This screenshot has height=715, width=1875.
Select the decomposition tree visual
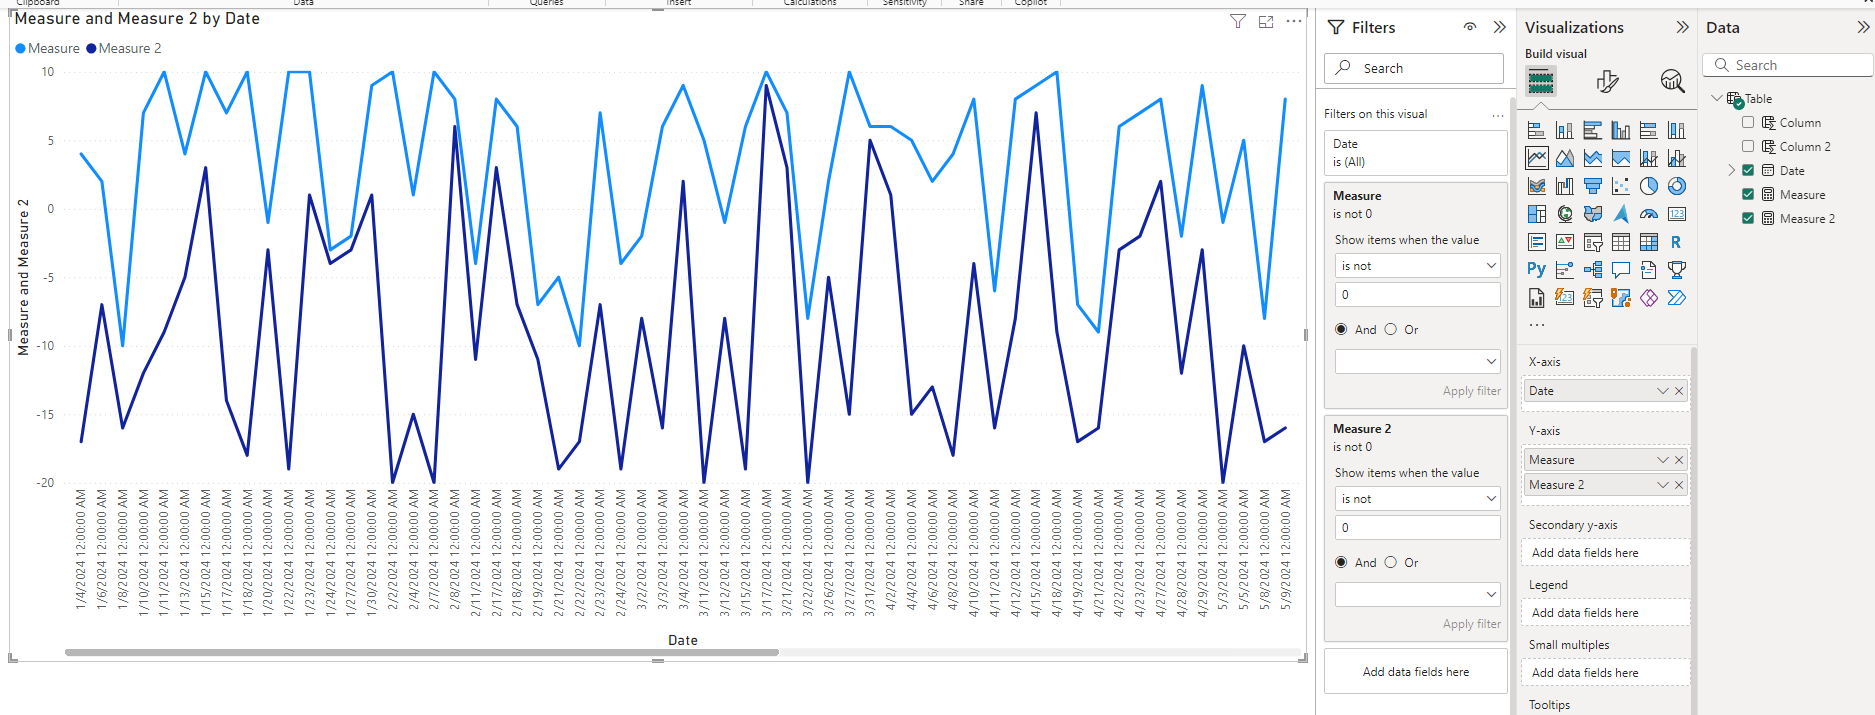(1593, 270)
